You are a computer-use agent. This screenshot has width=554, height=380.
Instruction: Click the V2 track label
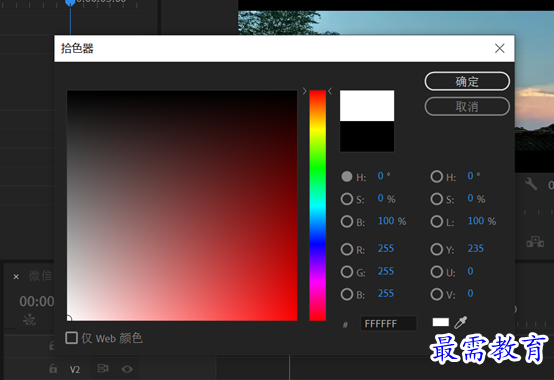pyautogui.click(x=75, y=369)
